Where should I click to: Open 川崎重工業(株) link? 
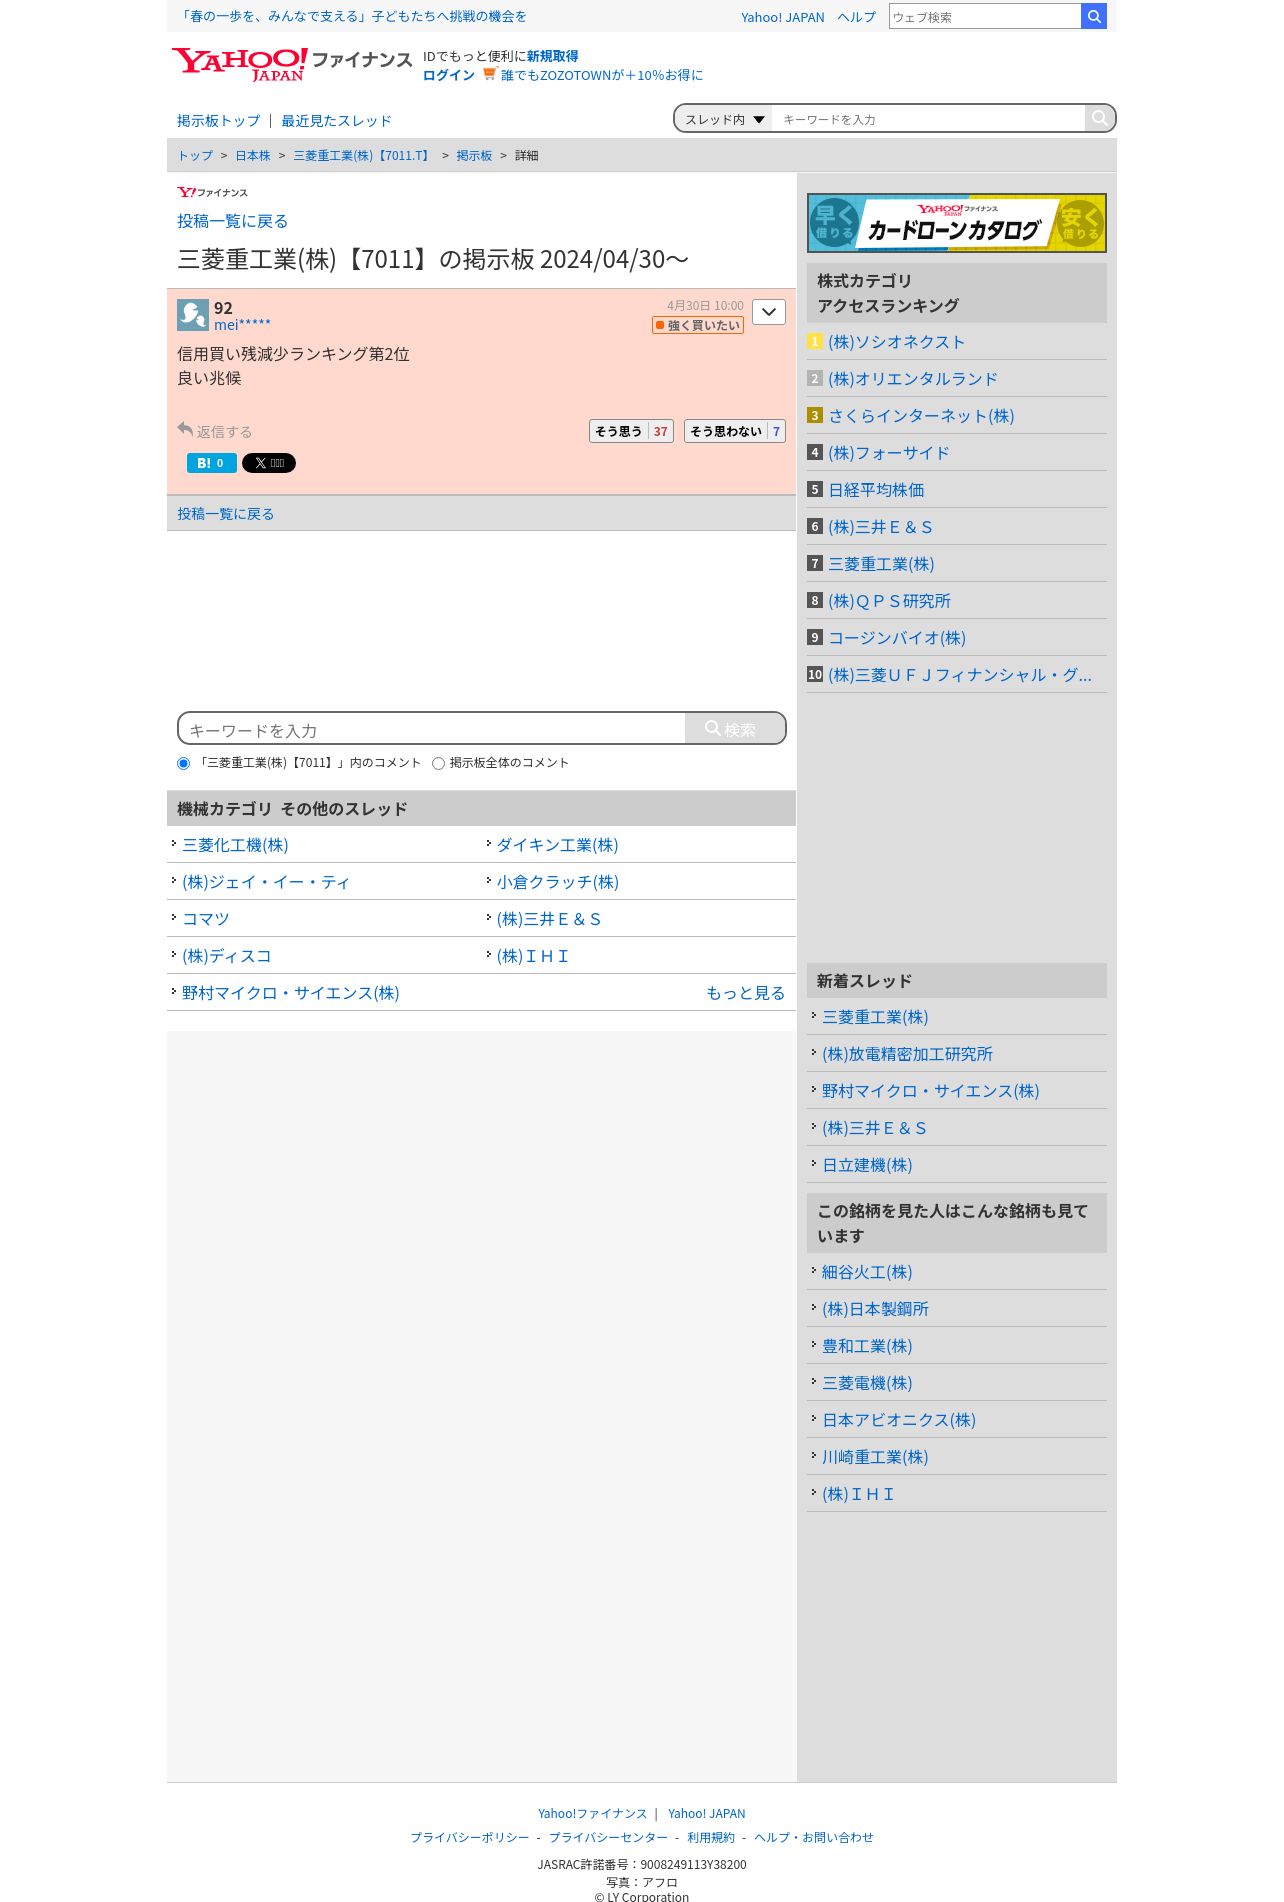tap(875, 1457)
